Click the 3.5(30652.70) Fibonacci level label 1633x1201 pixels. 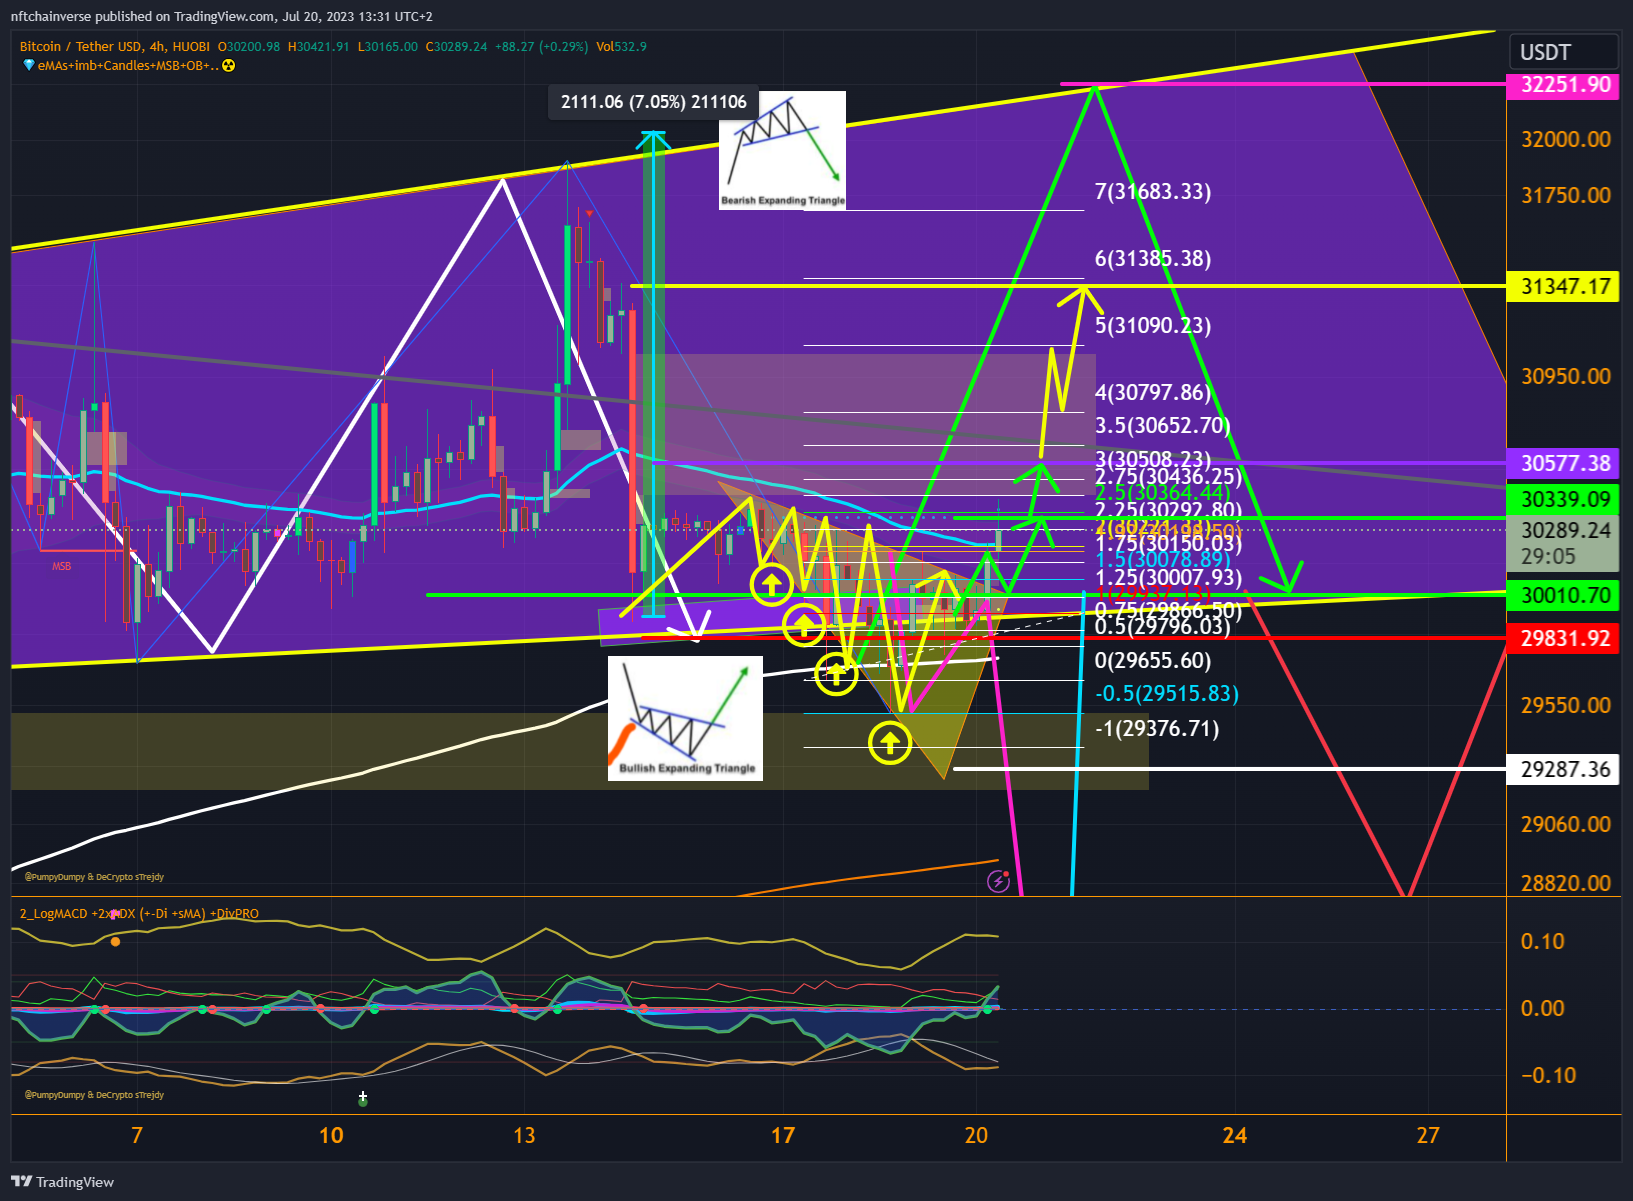click(x=1163, y=426)
